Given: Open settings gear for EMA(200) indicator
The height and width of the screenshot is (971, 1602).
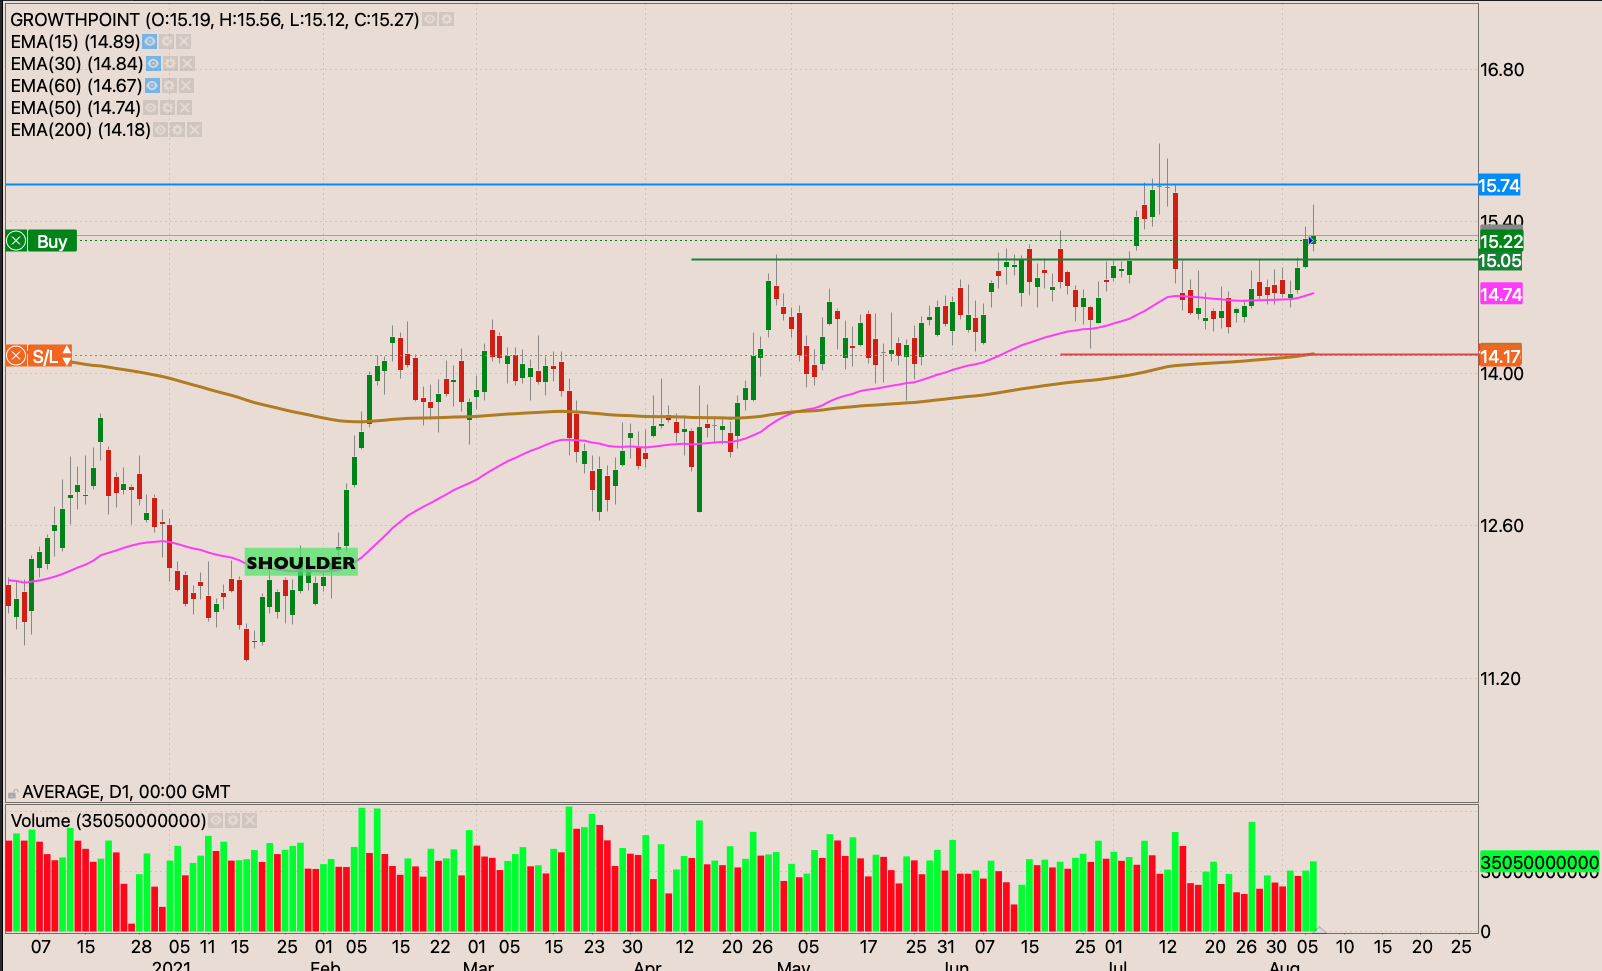Looking at the screenshot, I should pos(177,130).
